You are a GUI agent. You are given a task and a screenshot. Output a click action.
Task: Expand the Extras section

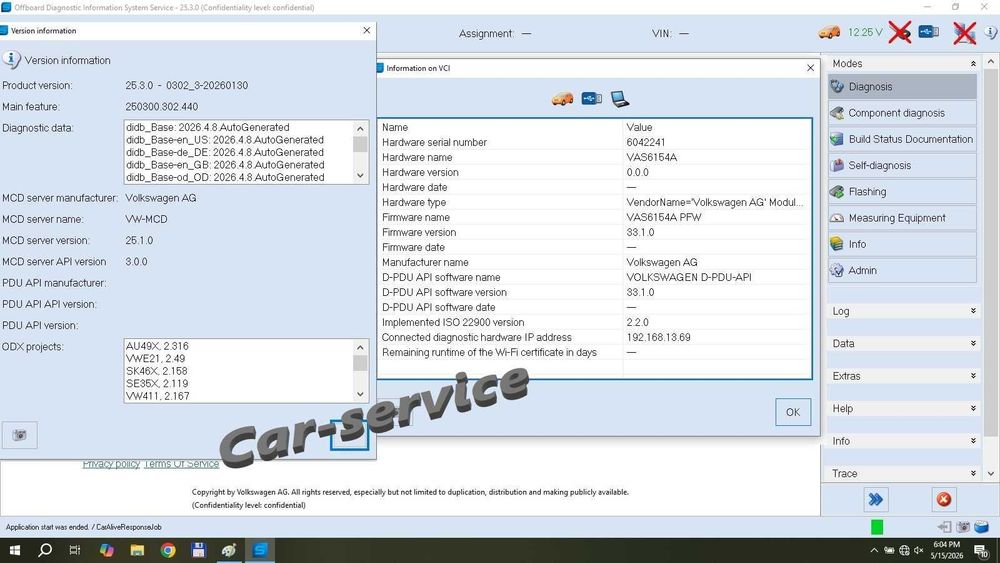(973, 376)
